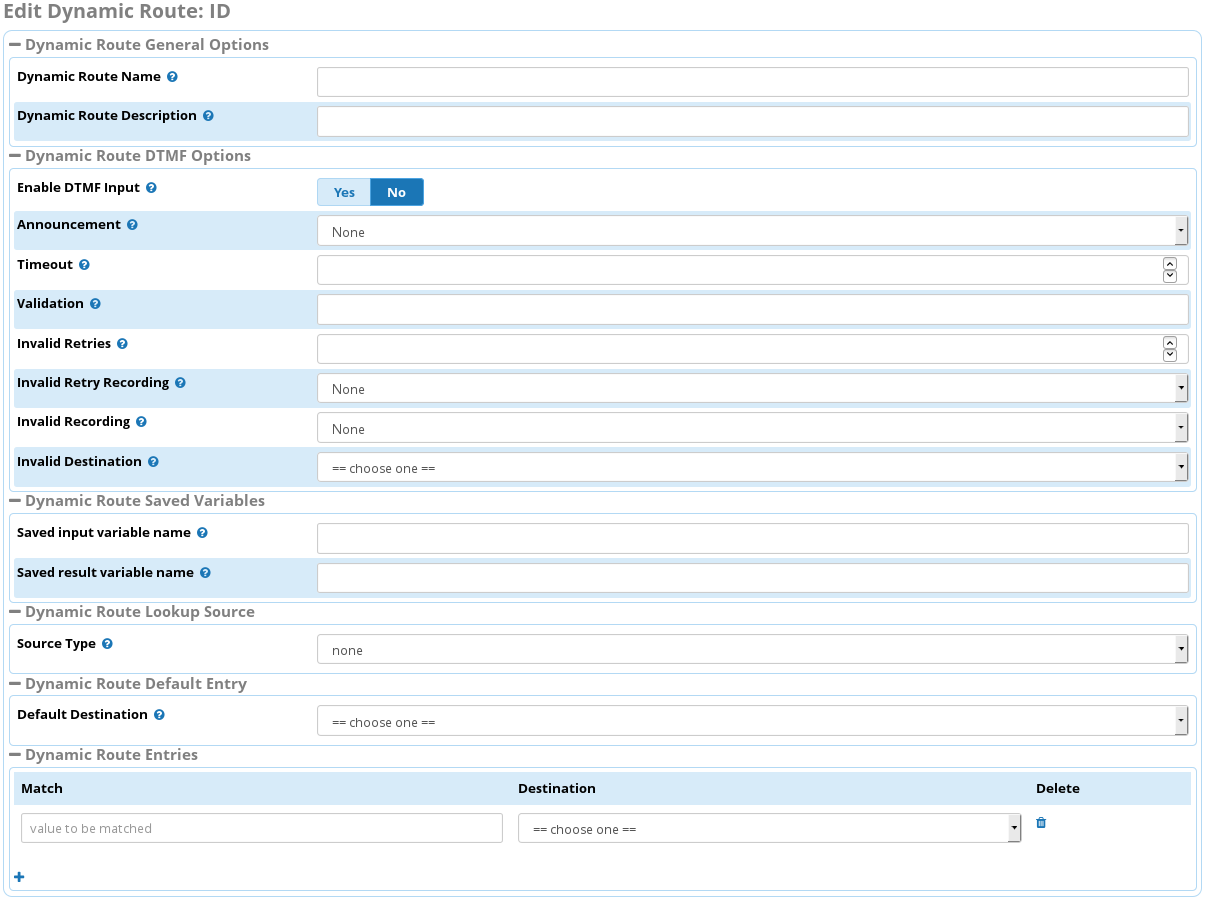Open the Source Type dropdown
This screenshot has width=1214, height=904.
tap(752, 650)
